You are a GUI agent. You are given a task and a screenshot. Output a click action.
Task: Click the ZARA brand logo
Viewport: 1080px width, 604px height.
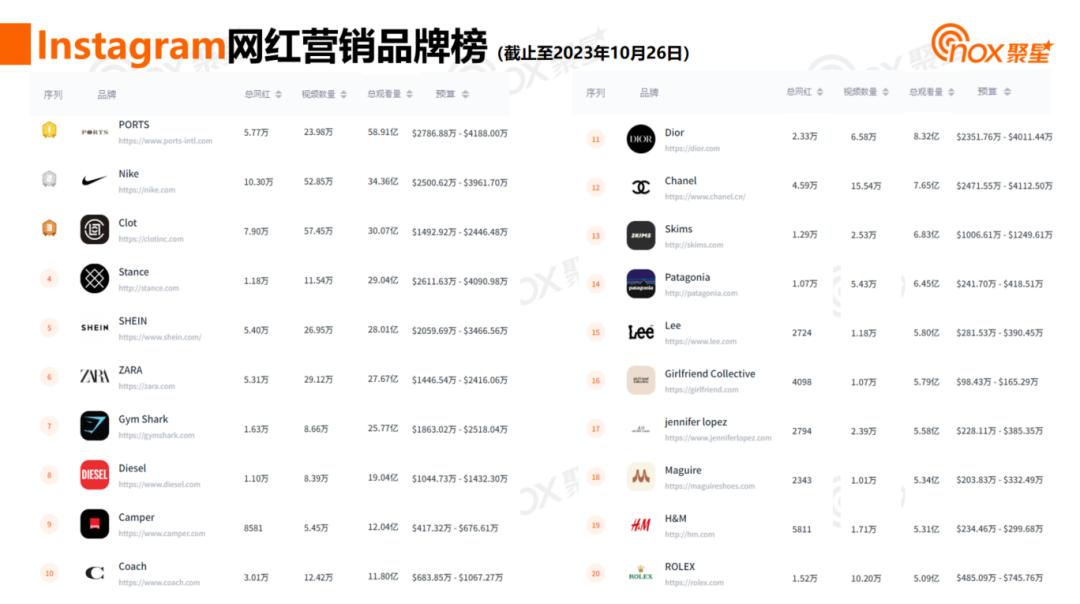point(94,377)
